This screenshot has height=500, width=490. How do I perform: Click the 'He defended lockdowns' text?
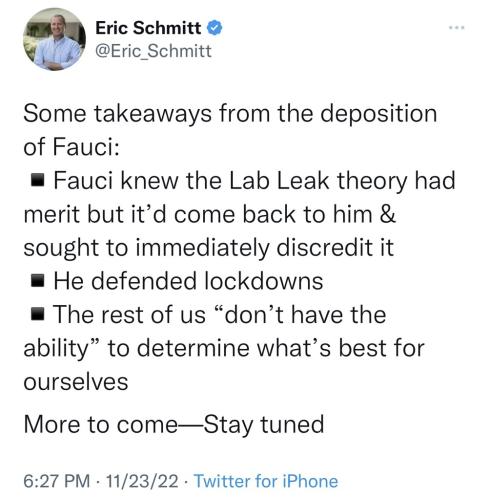[x=188, y=281]
